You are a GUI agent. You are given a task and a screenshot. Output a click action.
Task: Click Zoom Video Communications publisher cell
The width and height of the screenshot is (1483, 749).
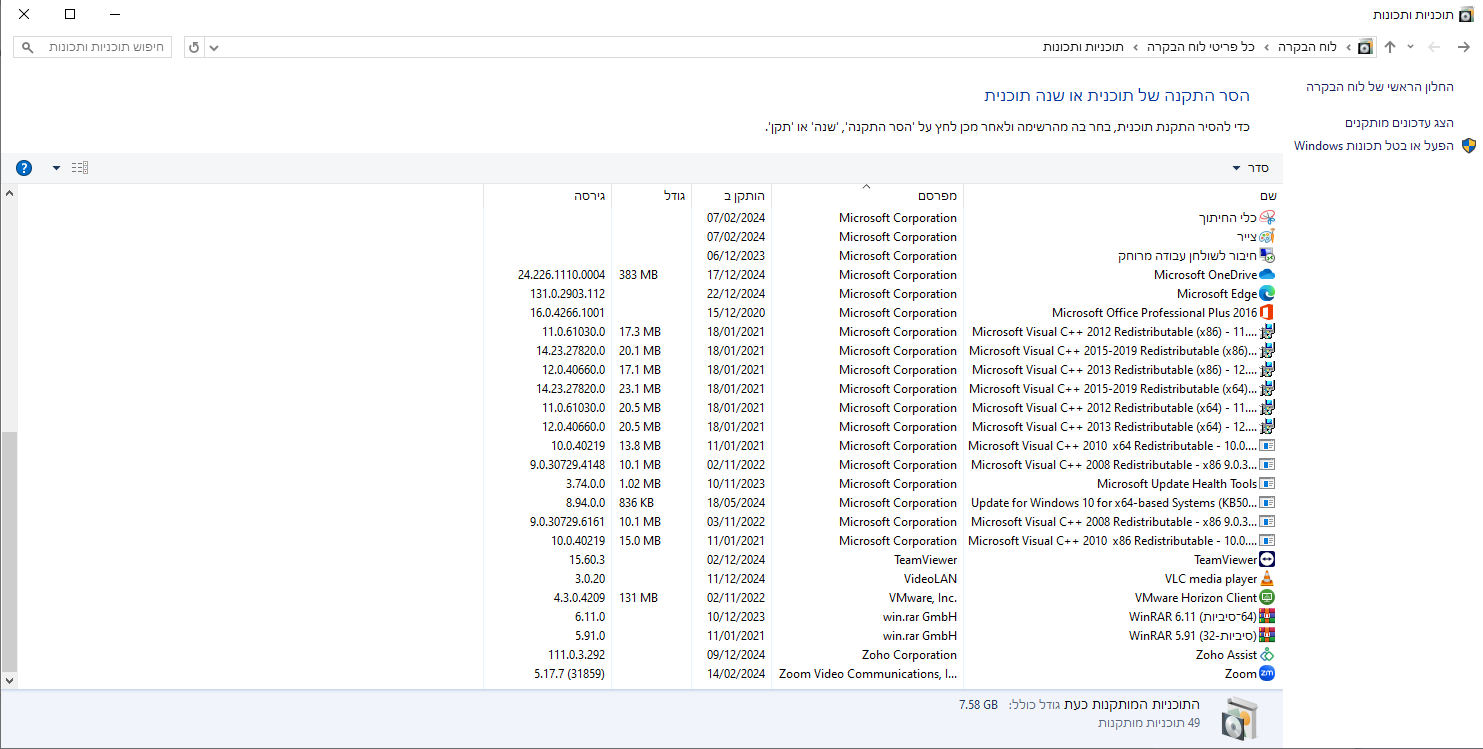(868, 674)
